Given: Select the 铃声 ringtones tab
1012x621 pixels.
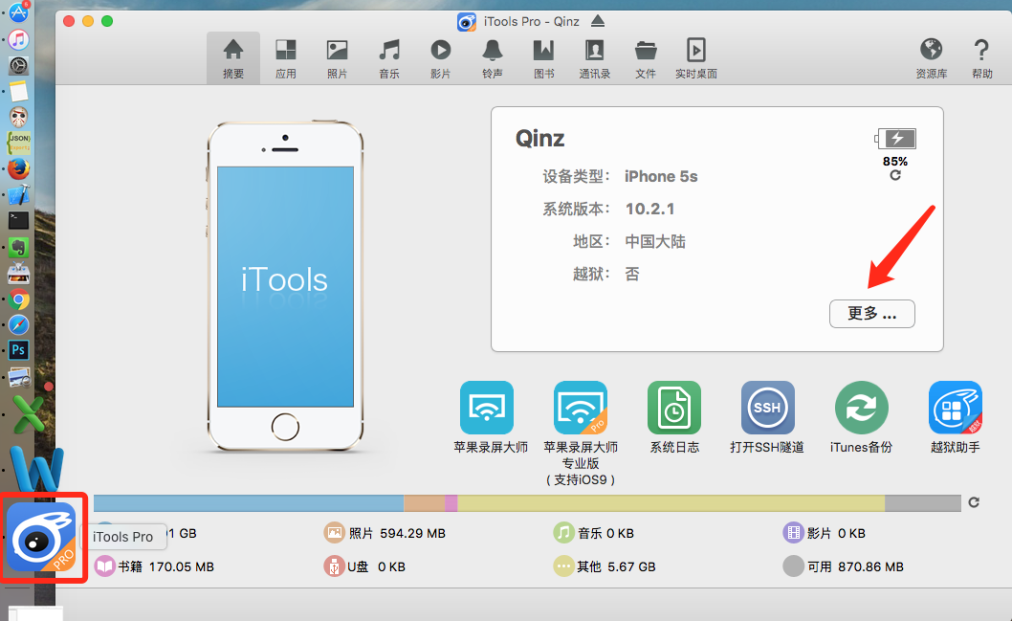Looking at the screenshot, I should [x=492, y=58].
